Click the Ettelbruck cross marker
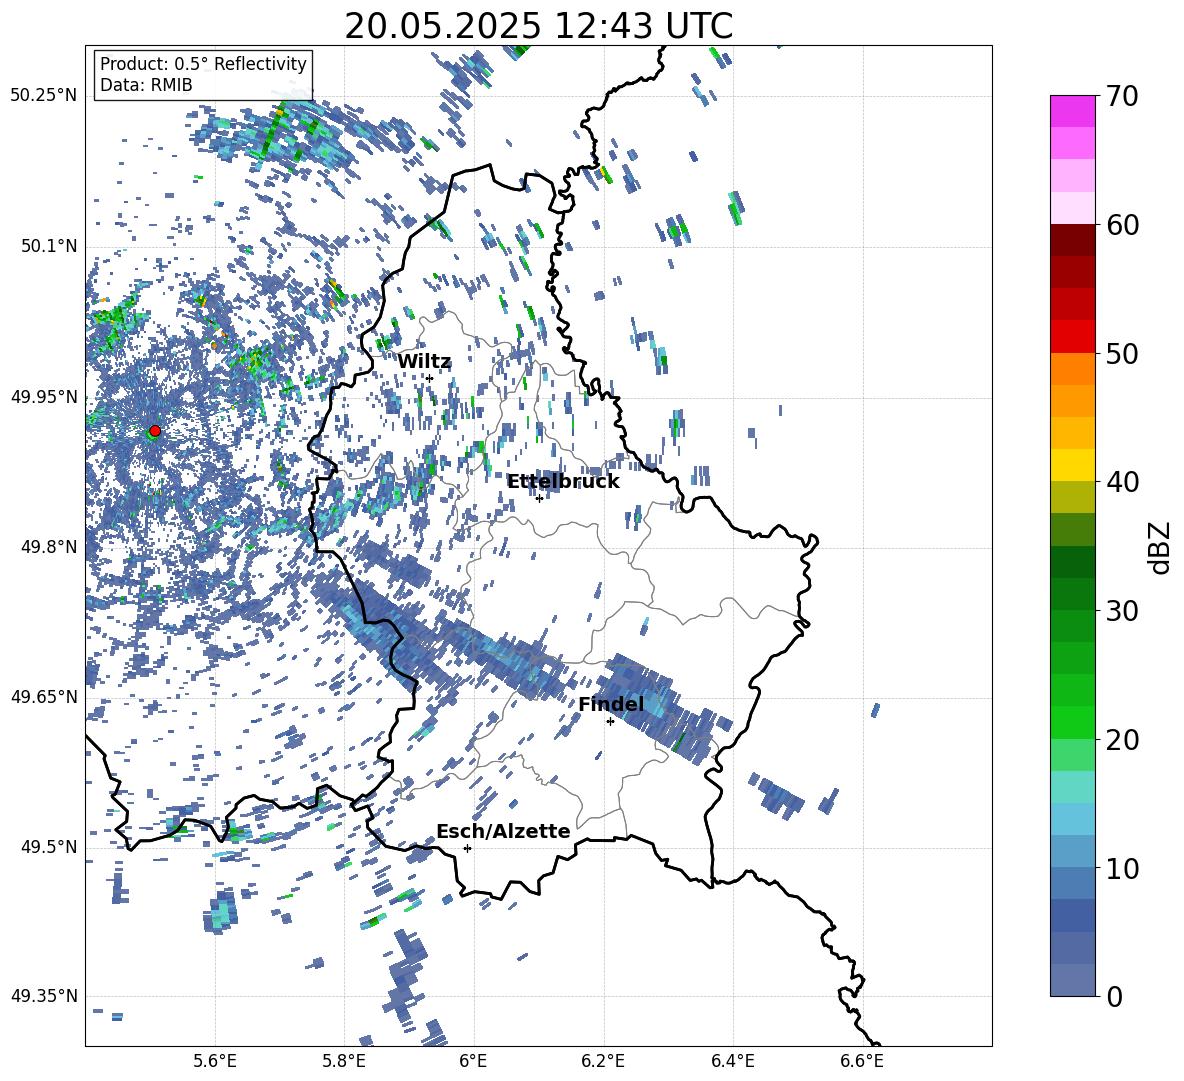Viewport: 1184px width, 1081px height. [539, 498]
